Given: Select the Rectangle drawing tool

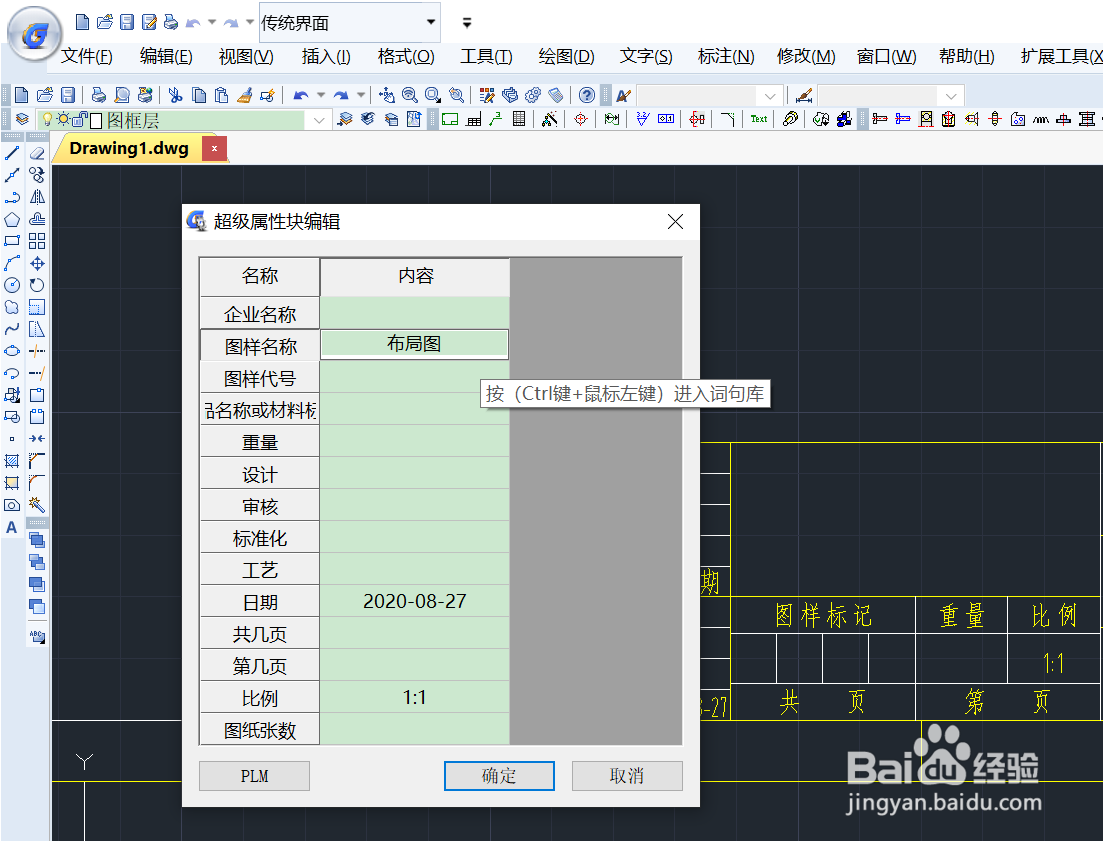Looking at the screenshot, I should 12,241.
